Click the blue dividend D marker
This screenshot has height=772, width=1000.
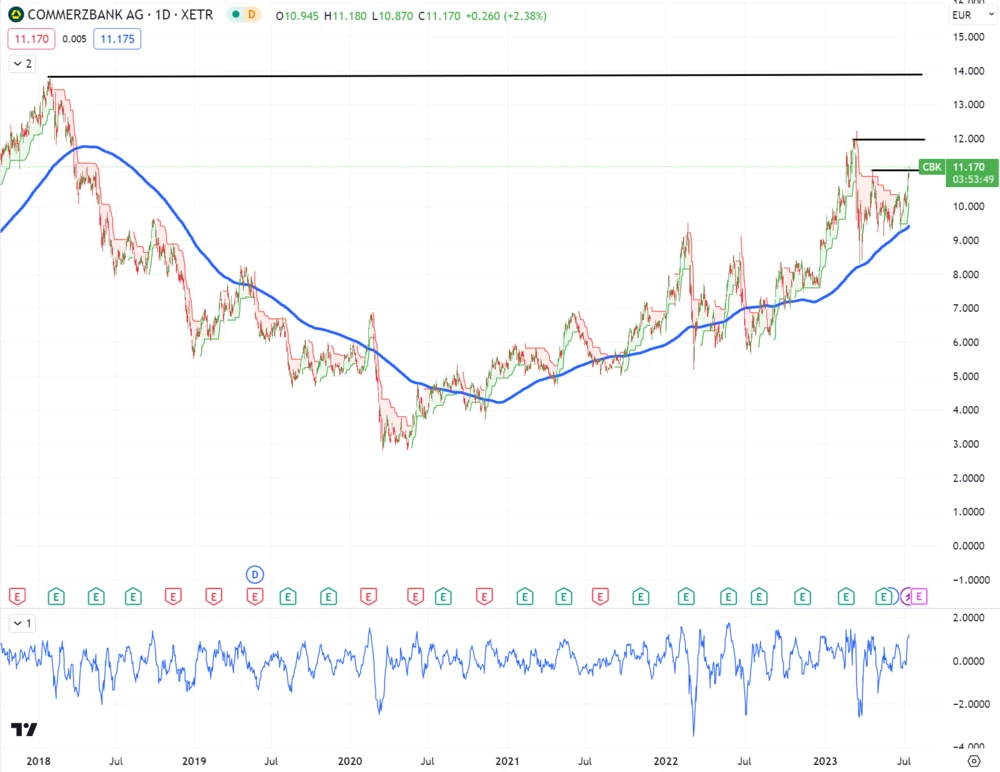click(x=255, y=574)
